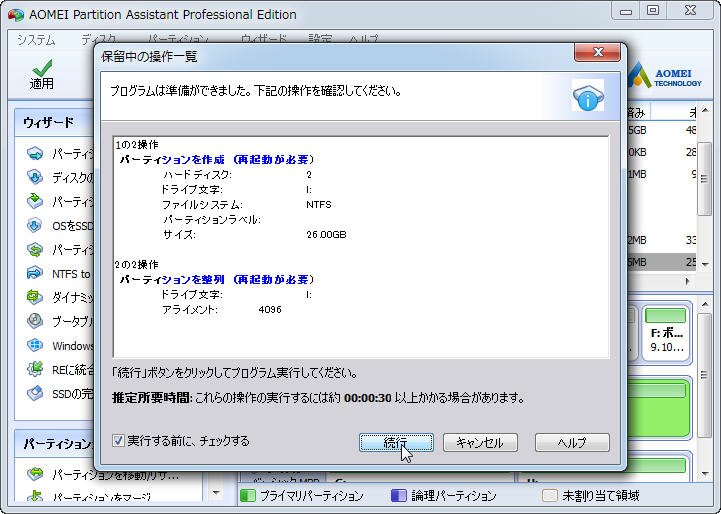721x514 pixels.
Task: Open the ヘルプ menu in menu bar
Action: (363, 40)
